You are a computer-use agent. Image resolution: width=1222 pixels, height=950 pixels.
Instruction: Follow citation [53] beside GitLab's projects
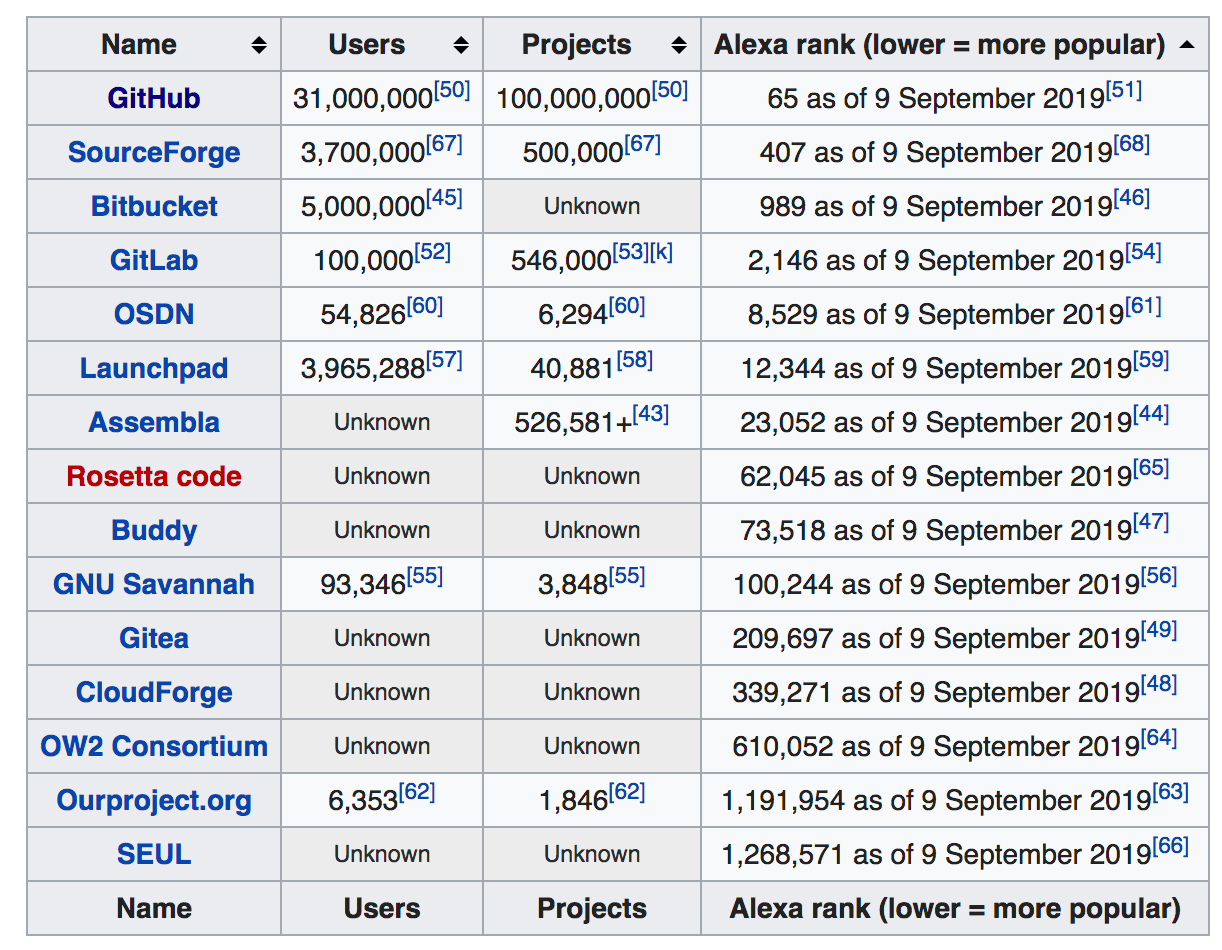coord(630,252)
